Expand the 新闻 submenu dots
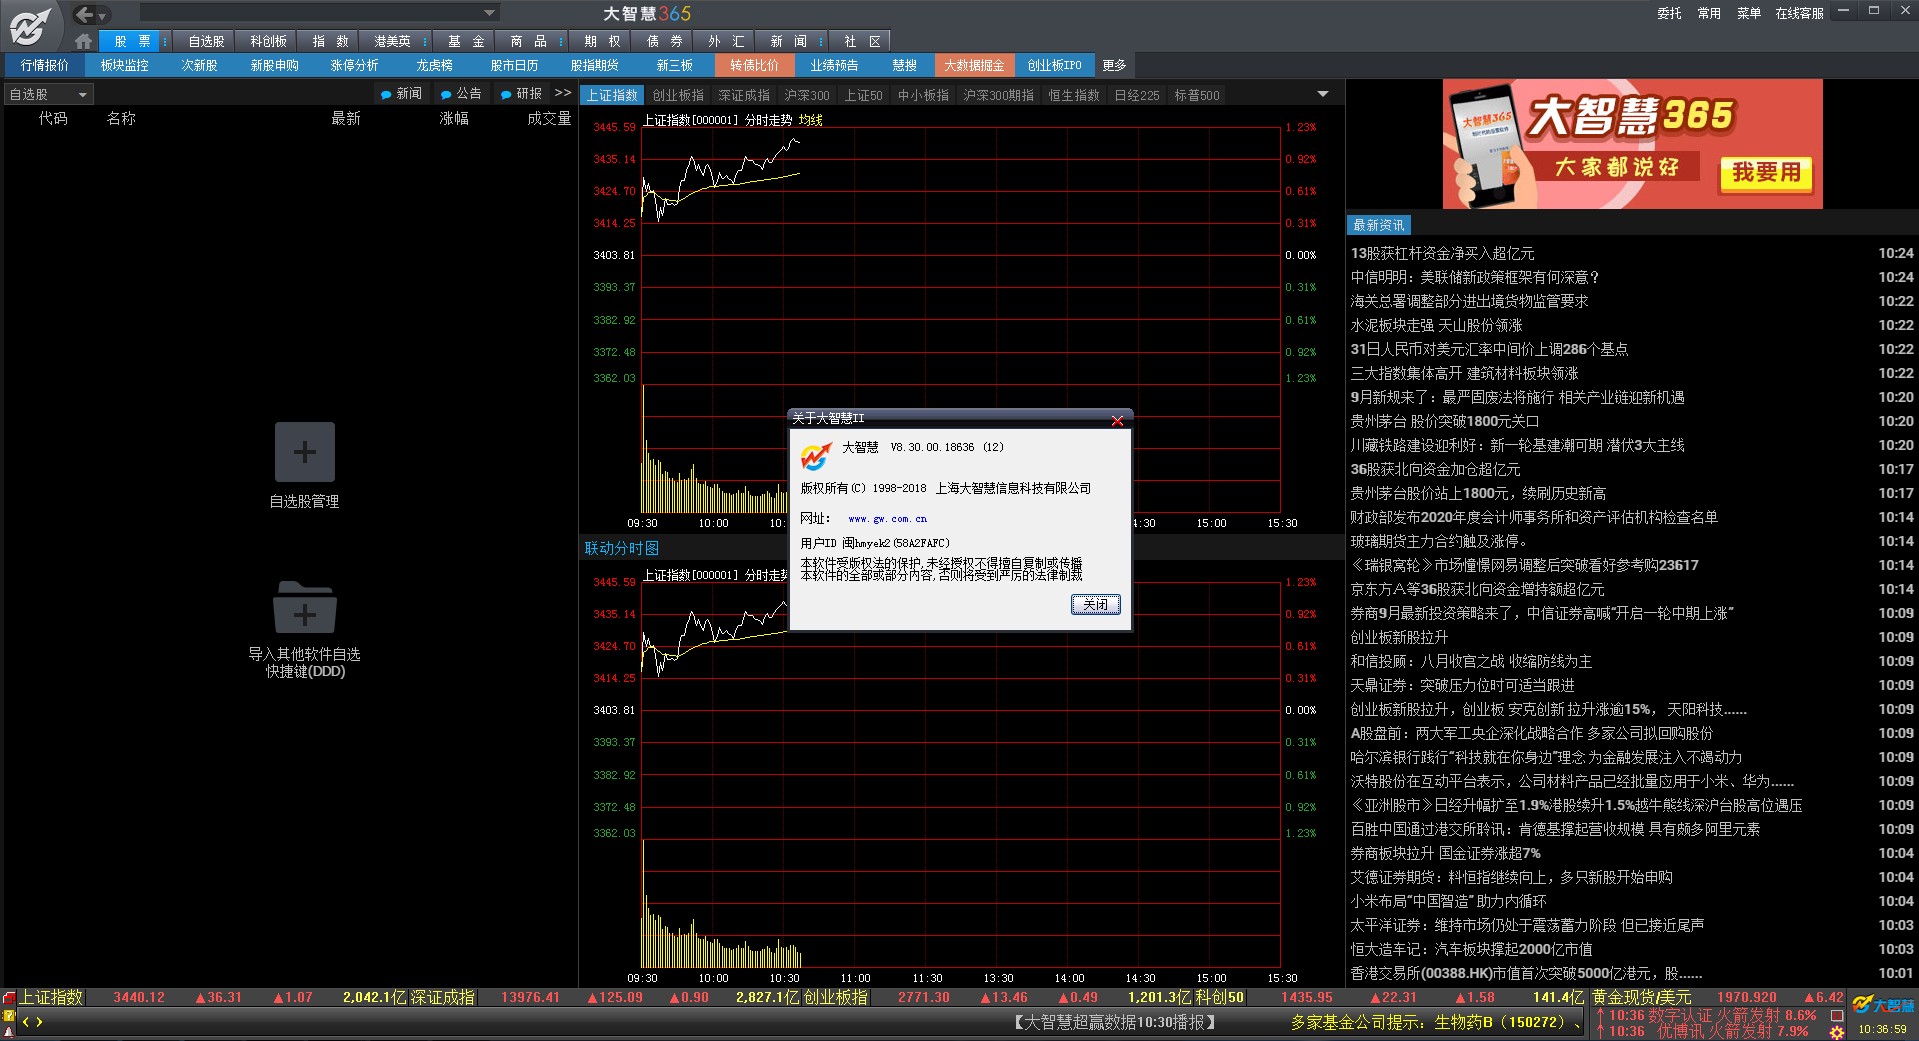The height and width of the screenshot is (1041, 1919). pyautogui.click(x=821, y=41)
